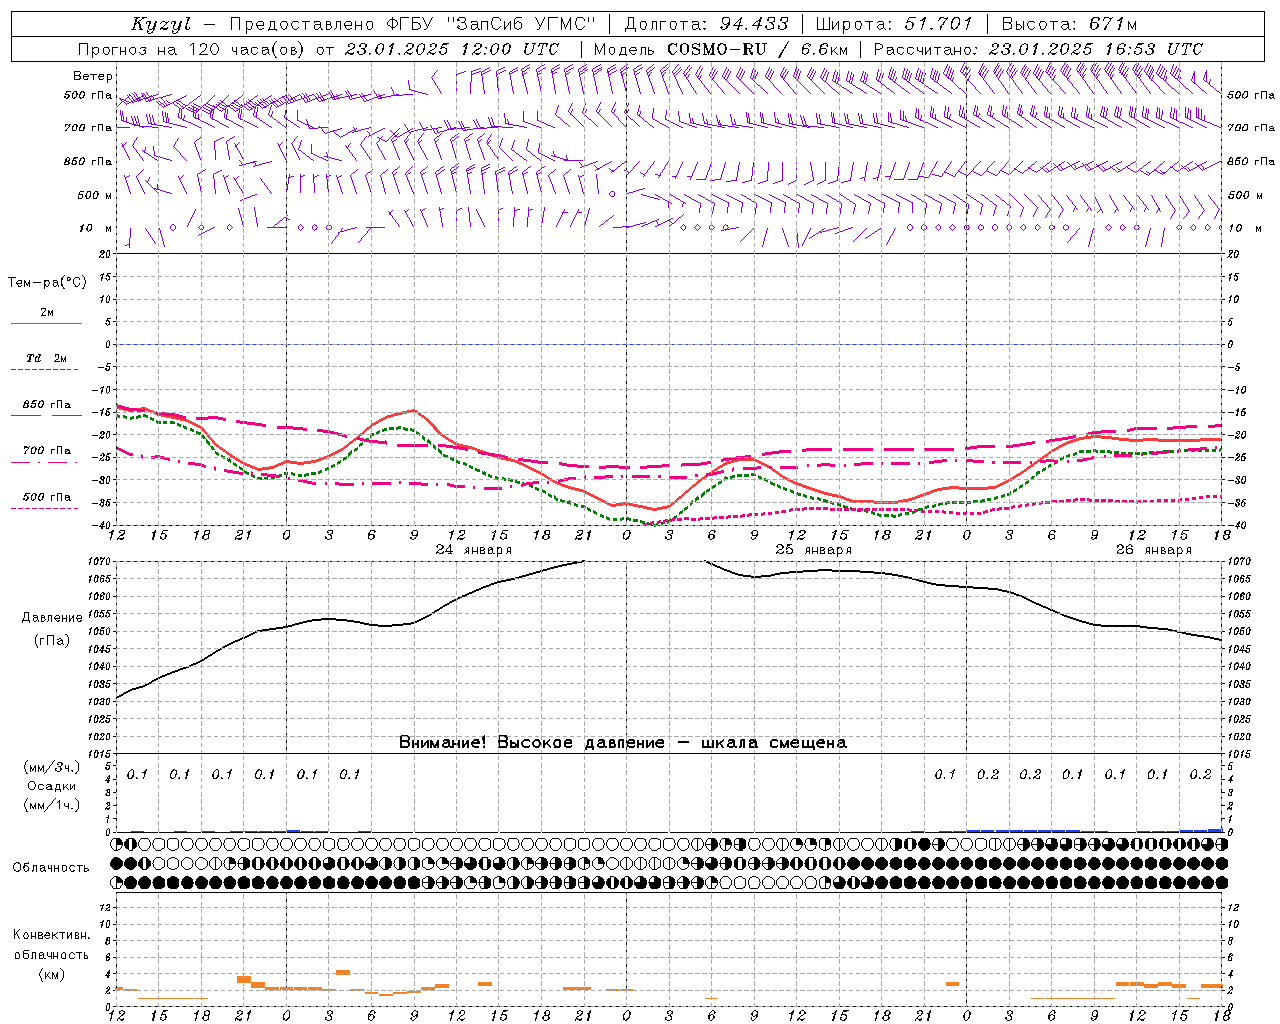Click the "Облачность" cloud cover label
1280x1024 pixels.
51,868
